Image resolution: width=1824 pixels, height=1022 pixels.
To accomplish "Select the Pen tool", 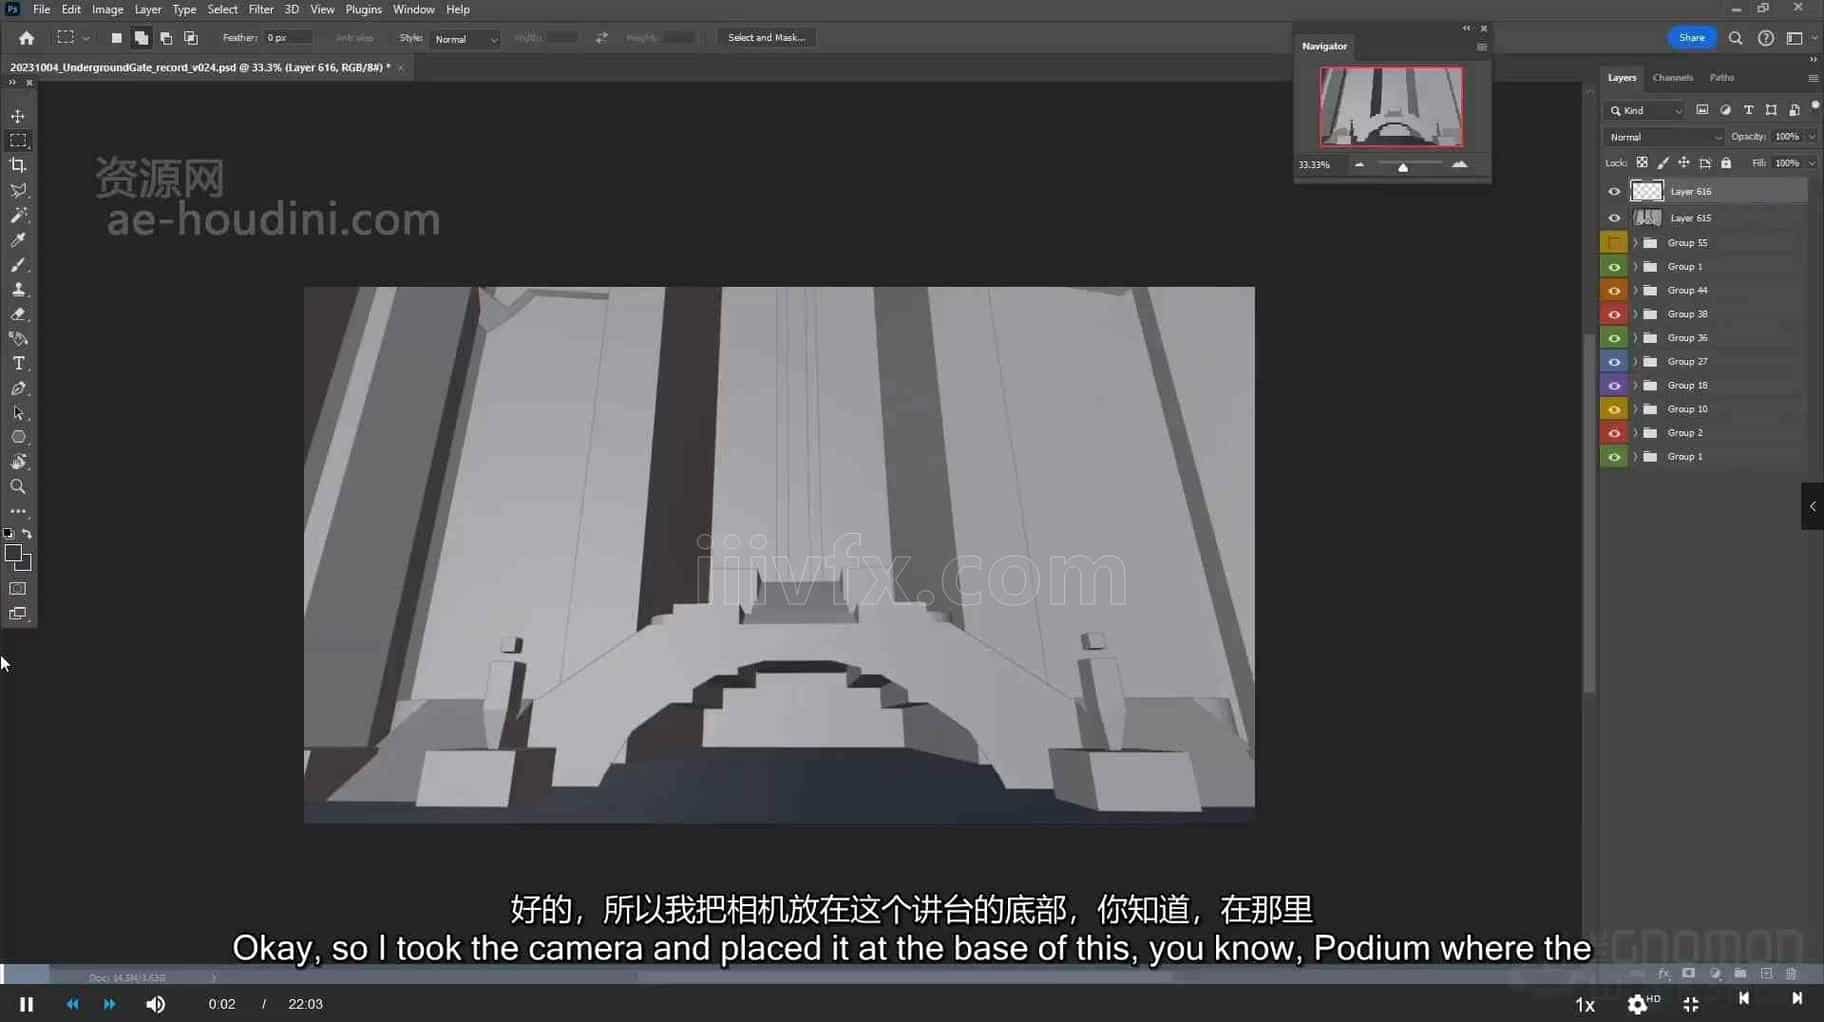I will pos(18,388).
